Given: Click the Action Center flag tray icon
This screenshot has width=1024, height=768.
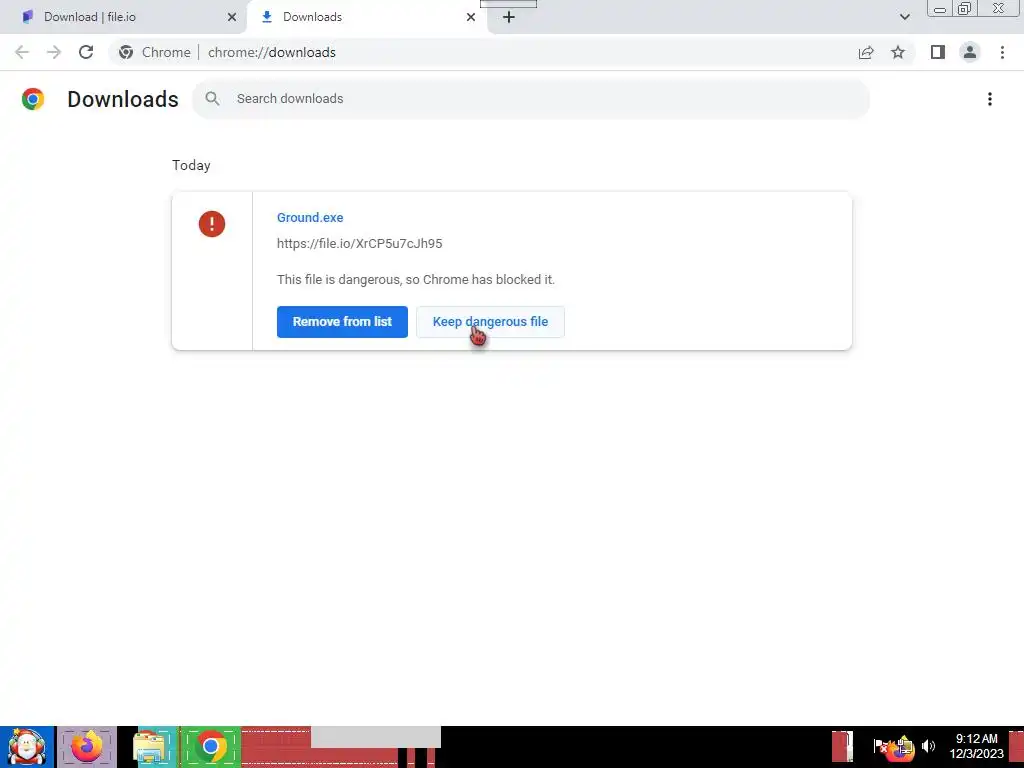Looking at the screenshot, I should pos(880,746).
